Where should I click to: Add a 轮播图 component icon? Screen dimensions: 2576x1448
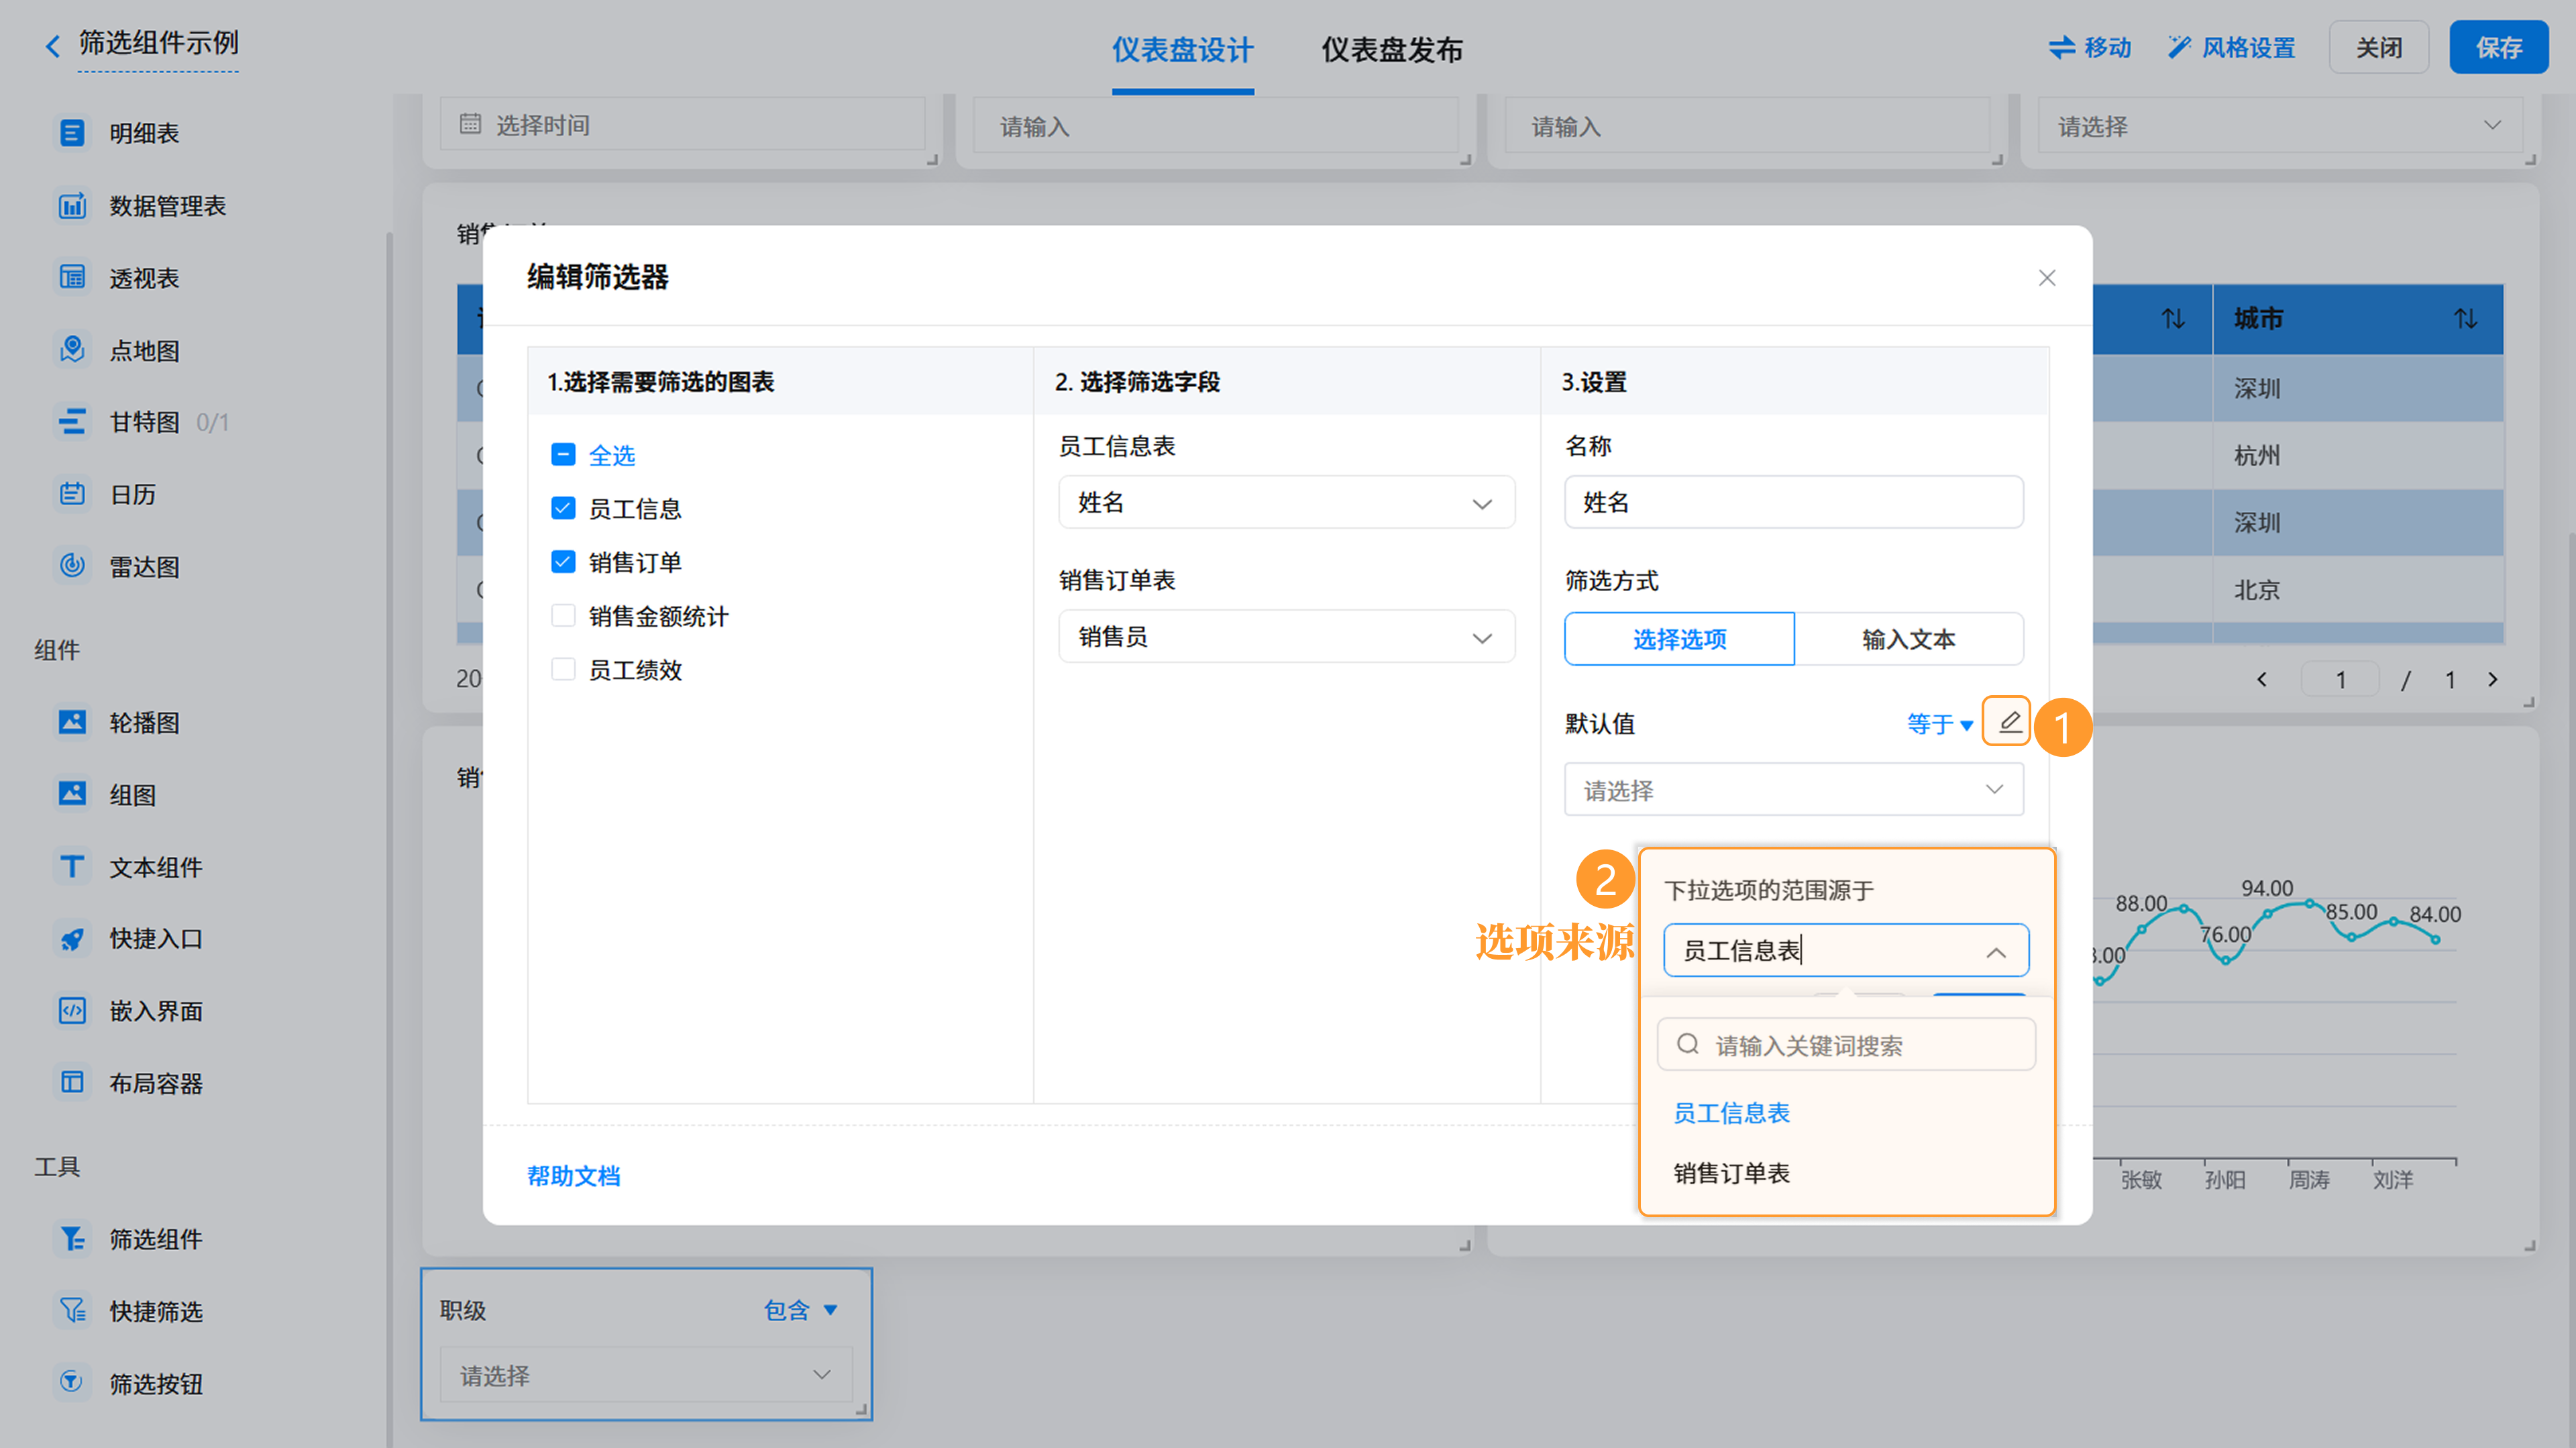point(72,722)
